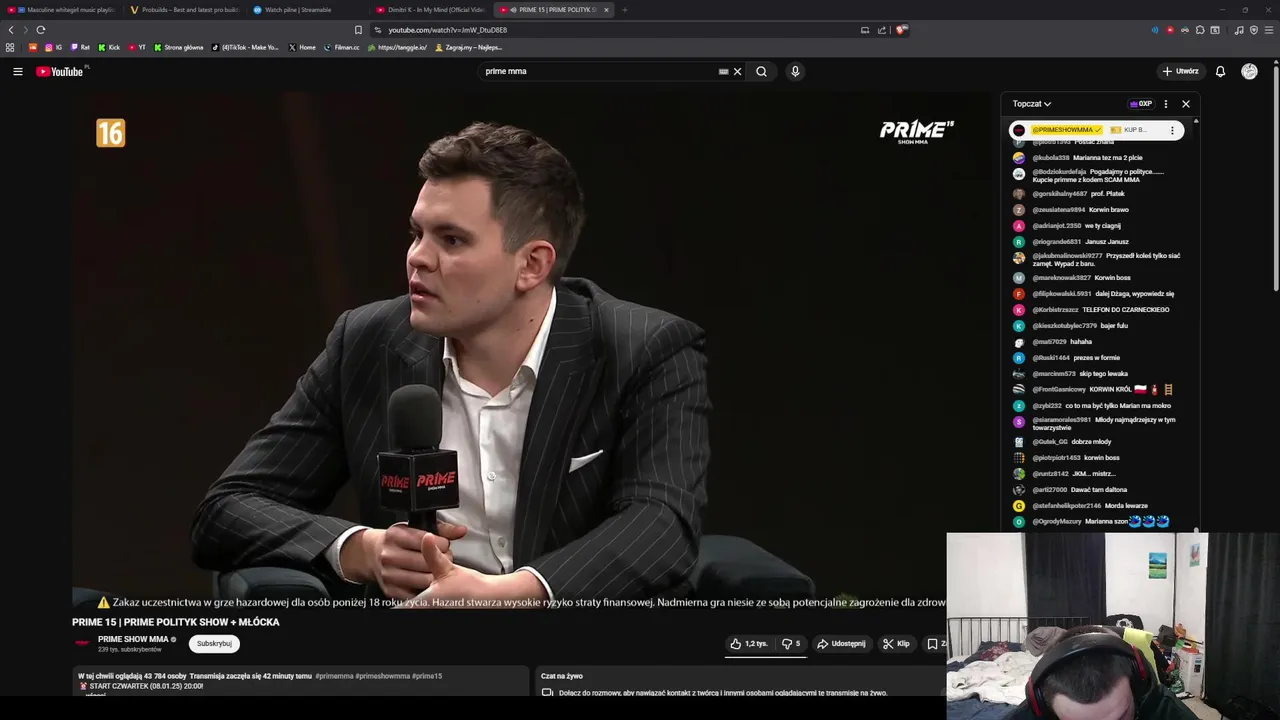Screen dimensions: 1280x720
Task: Like the video (1,2 tys.)
Action: pyautogui.click(x=749, y=644)
